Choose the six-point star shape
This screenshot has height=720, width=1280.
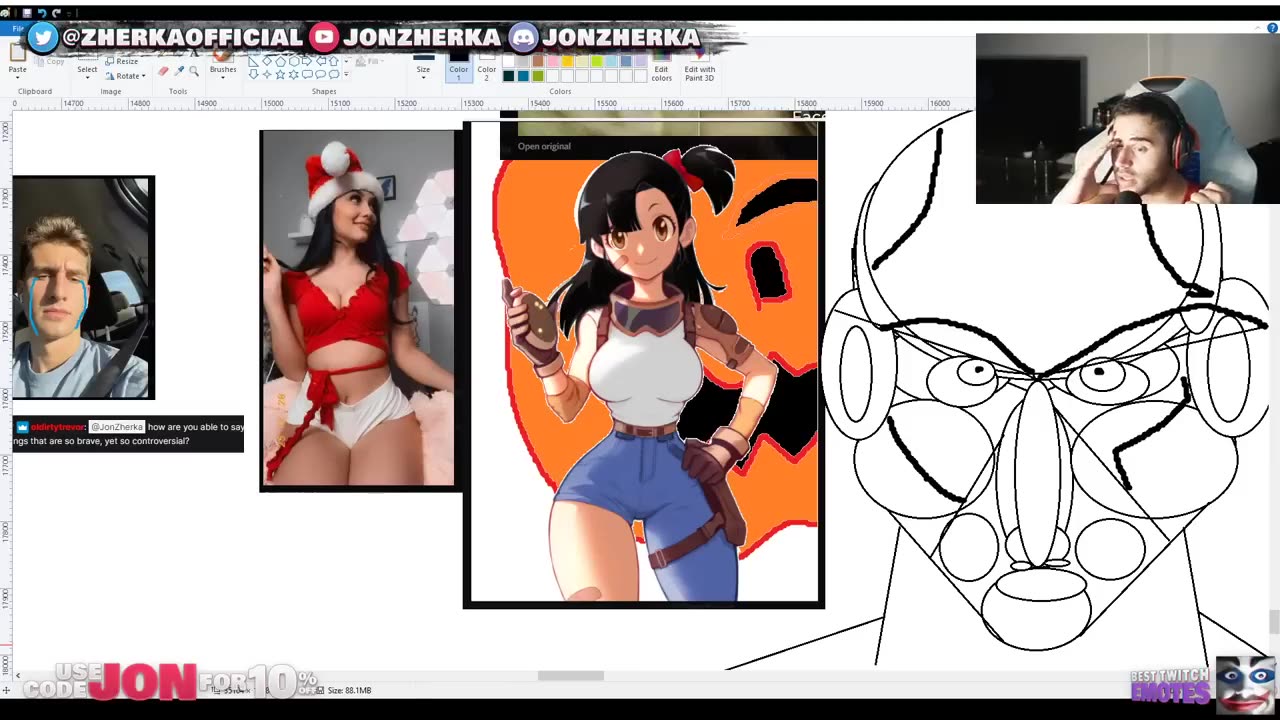(x=294, y=74)
